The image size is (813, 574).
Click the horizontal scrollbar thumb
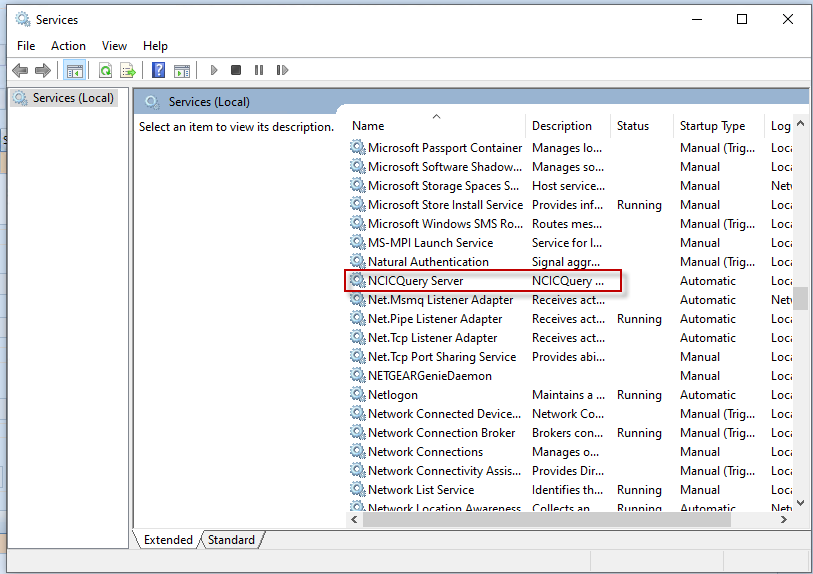546,520
